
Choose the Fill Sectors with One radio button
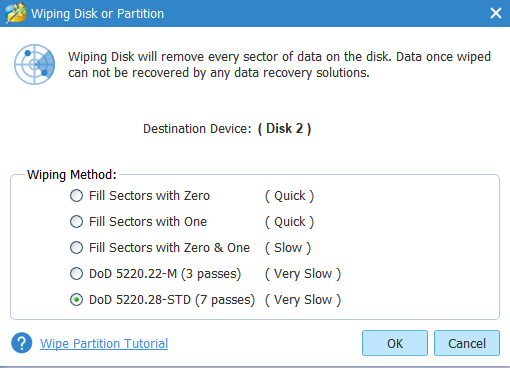(76, 222)
